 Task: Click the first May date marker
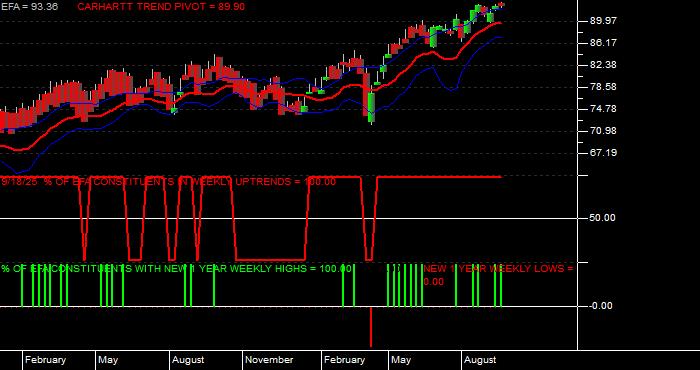pos(108,360)
